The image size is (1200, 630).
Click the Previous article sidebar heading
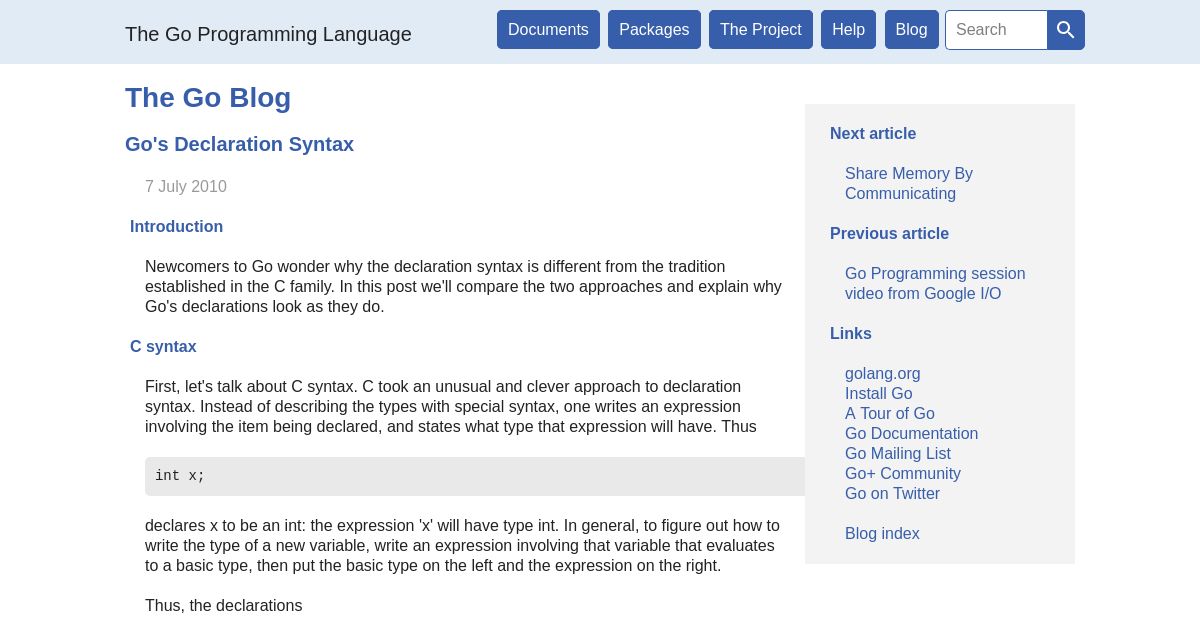889,234
